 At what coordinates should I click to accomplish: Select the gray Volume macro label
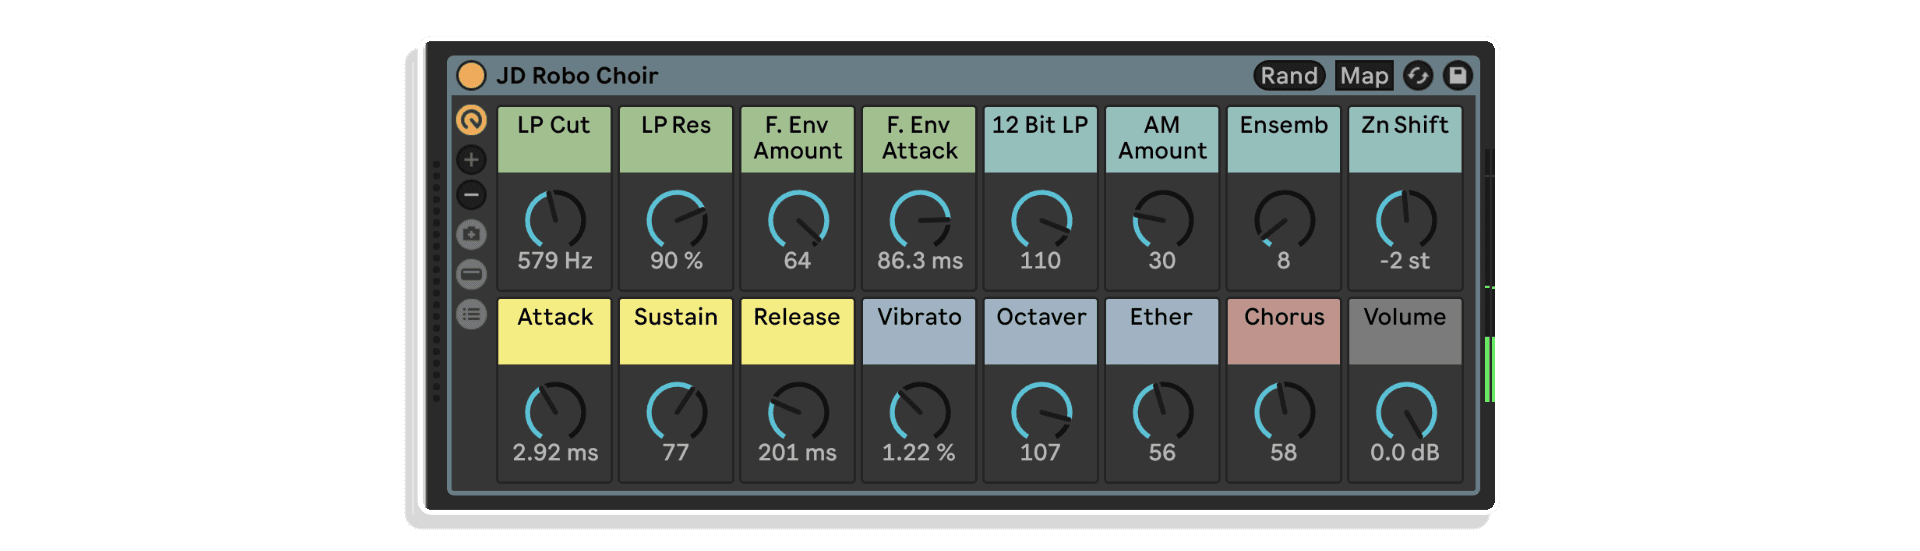tap(1405, 331)
